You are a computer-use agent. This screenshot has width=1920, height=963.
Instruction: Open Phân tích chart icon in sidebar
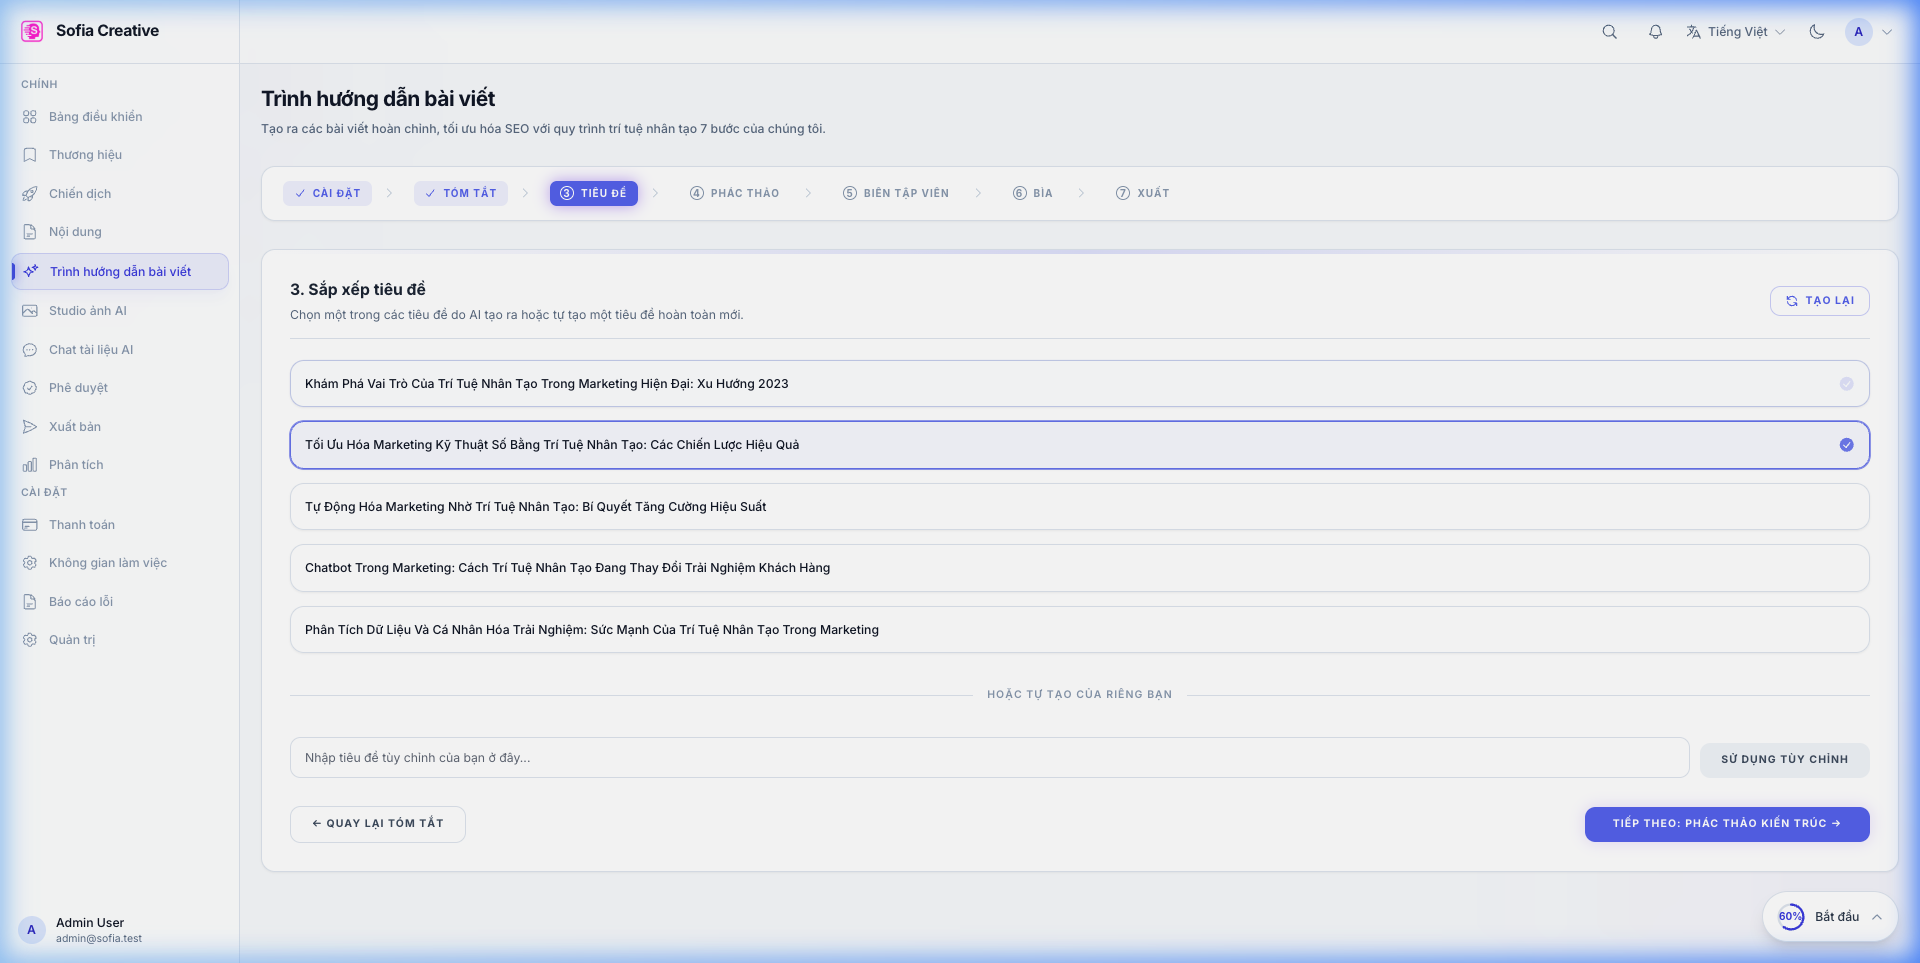point(30,465)
